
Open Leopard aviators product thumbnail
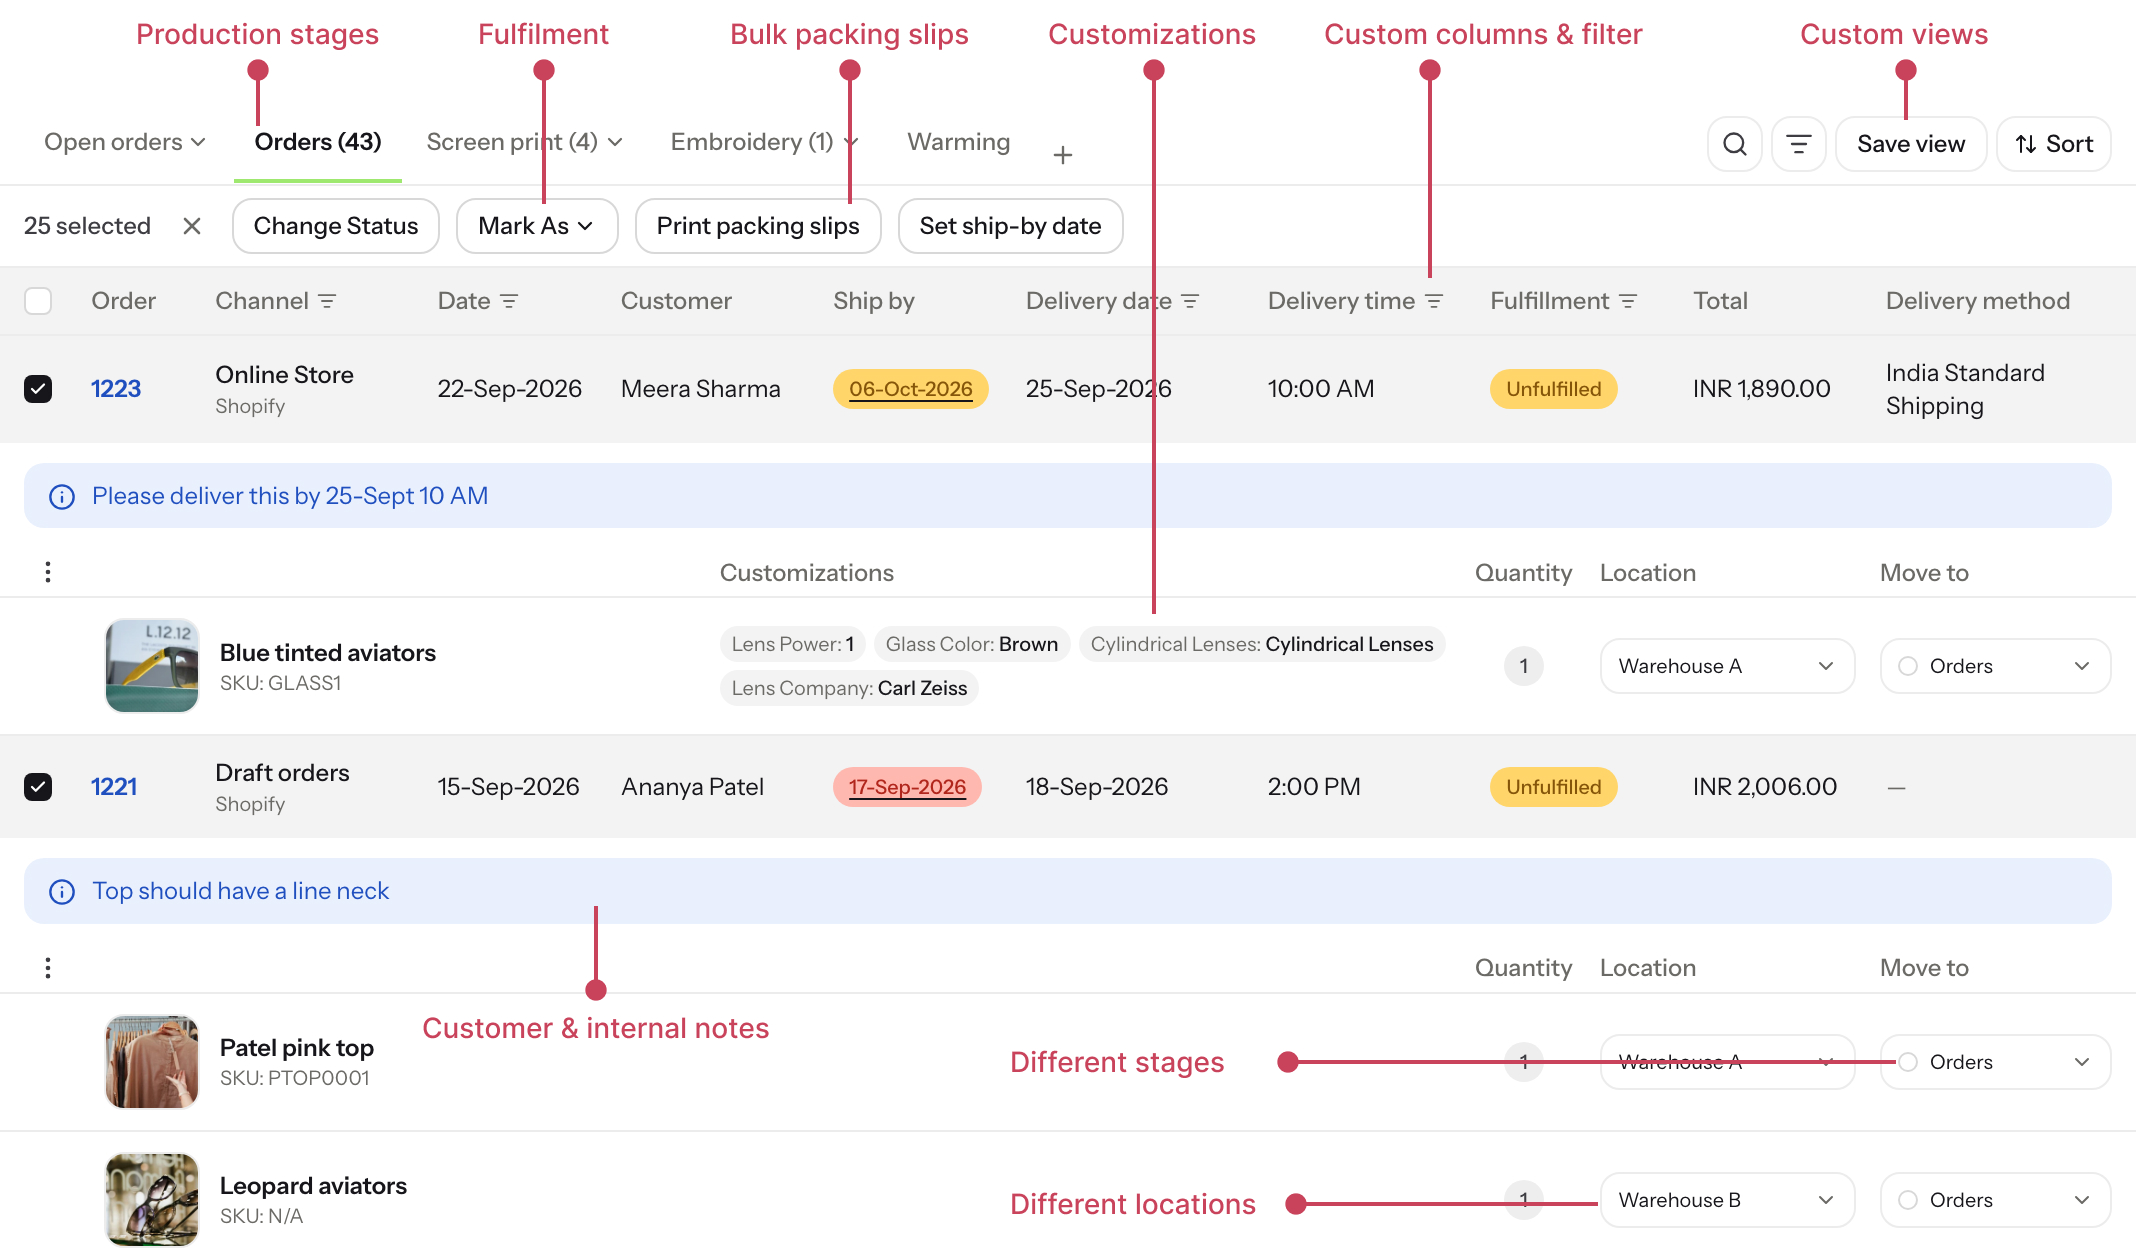152,1200
